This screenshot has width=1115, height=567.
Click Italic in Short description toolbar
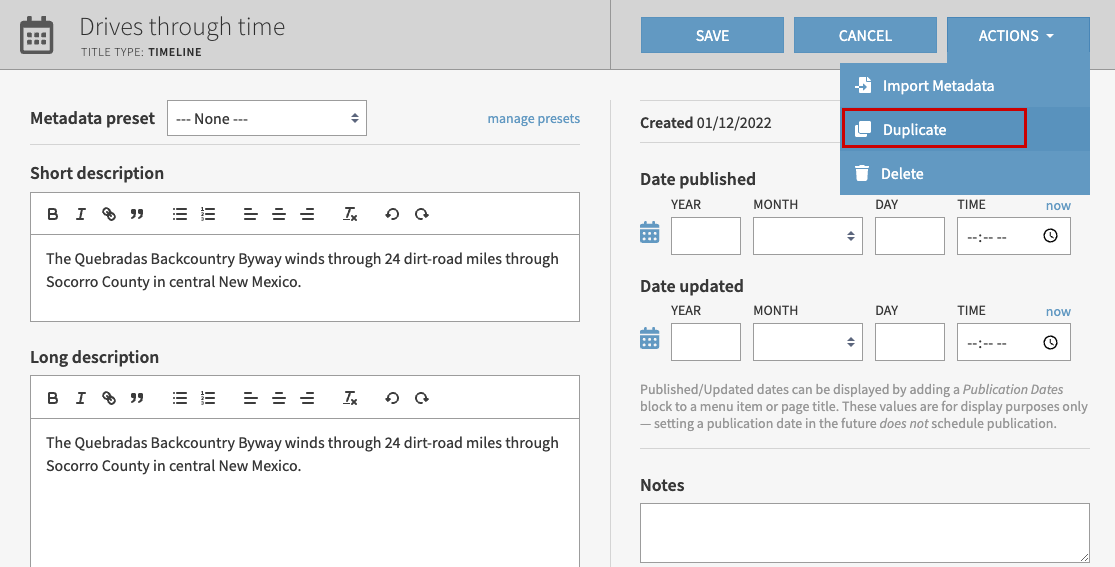80,214
